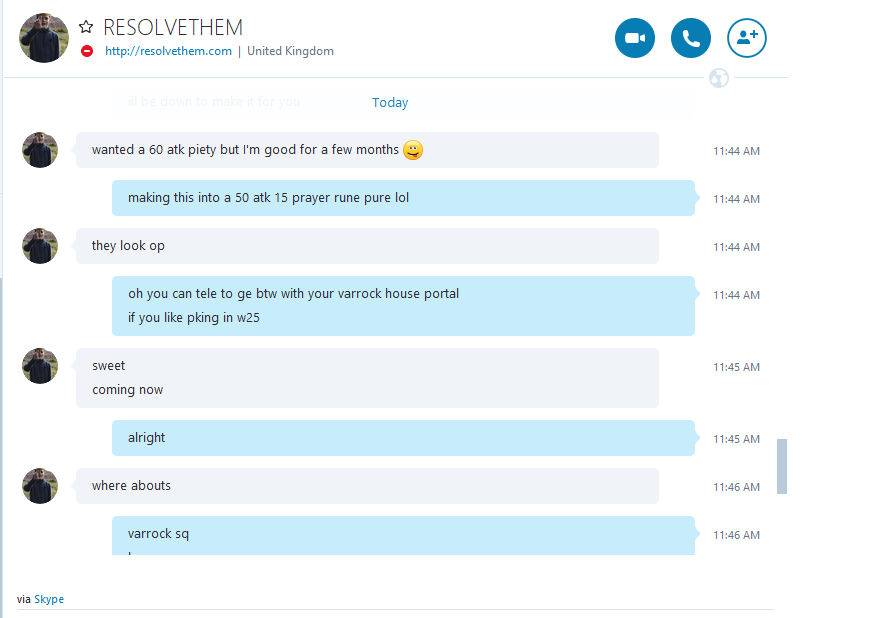This screenshot has height=618, width=890.
Task: Start a voice call with the phone icon
Action: [691, 38]
